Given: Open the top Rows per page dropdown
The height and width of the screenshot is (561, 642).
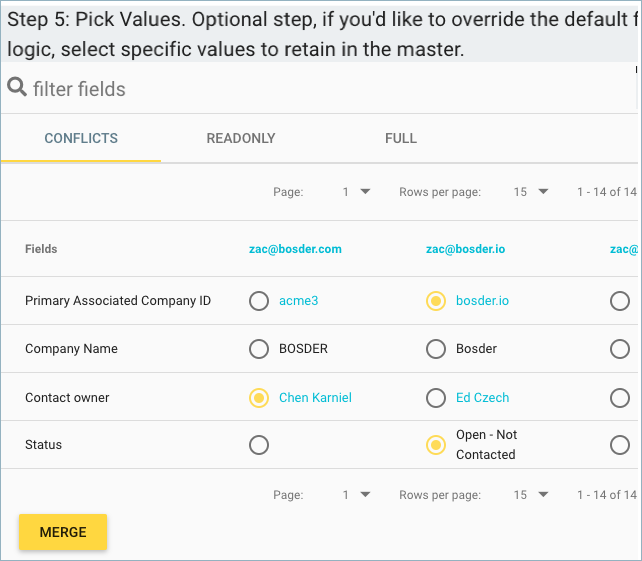Looking at the screenshot, I should pos(531,192).
